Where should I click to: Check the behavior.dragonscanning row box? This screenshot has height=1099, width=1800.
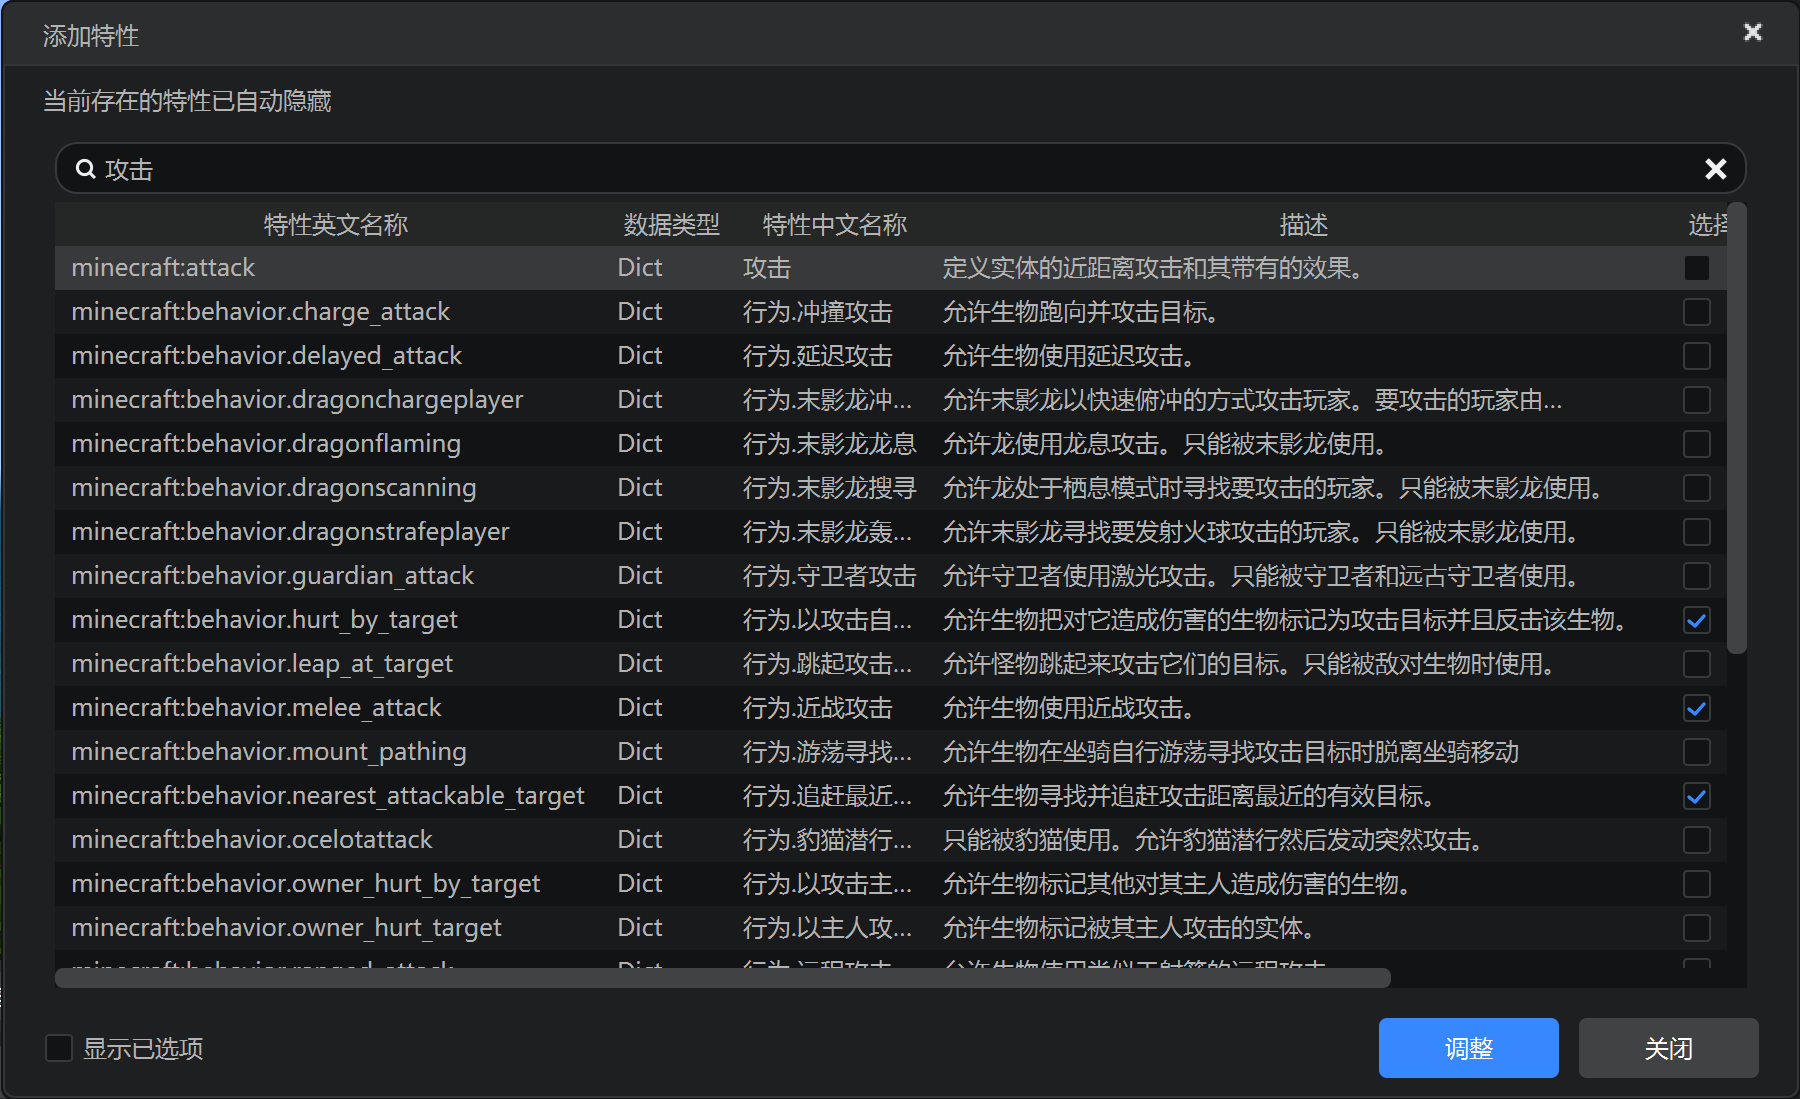click(1696, 488)
